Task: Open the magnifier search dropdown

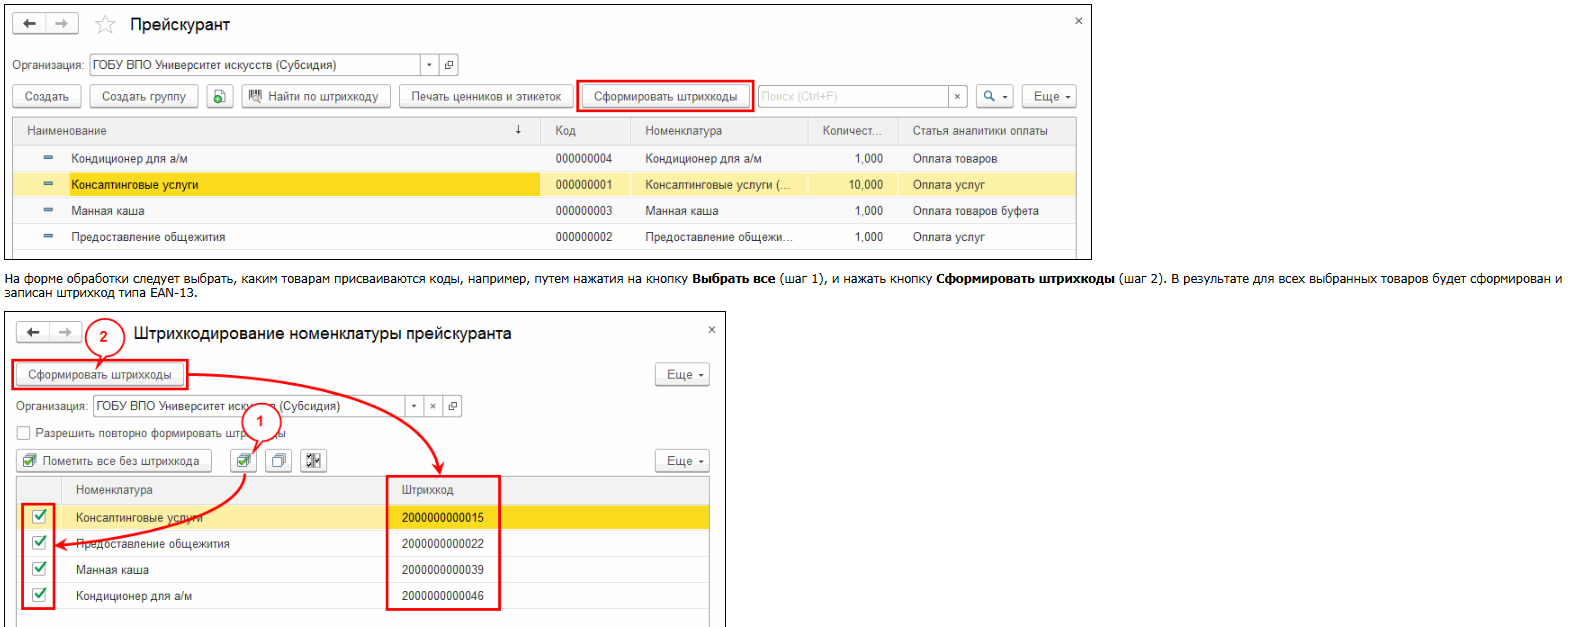Action: coord(994,96)
